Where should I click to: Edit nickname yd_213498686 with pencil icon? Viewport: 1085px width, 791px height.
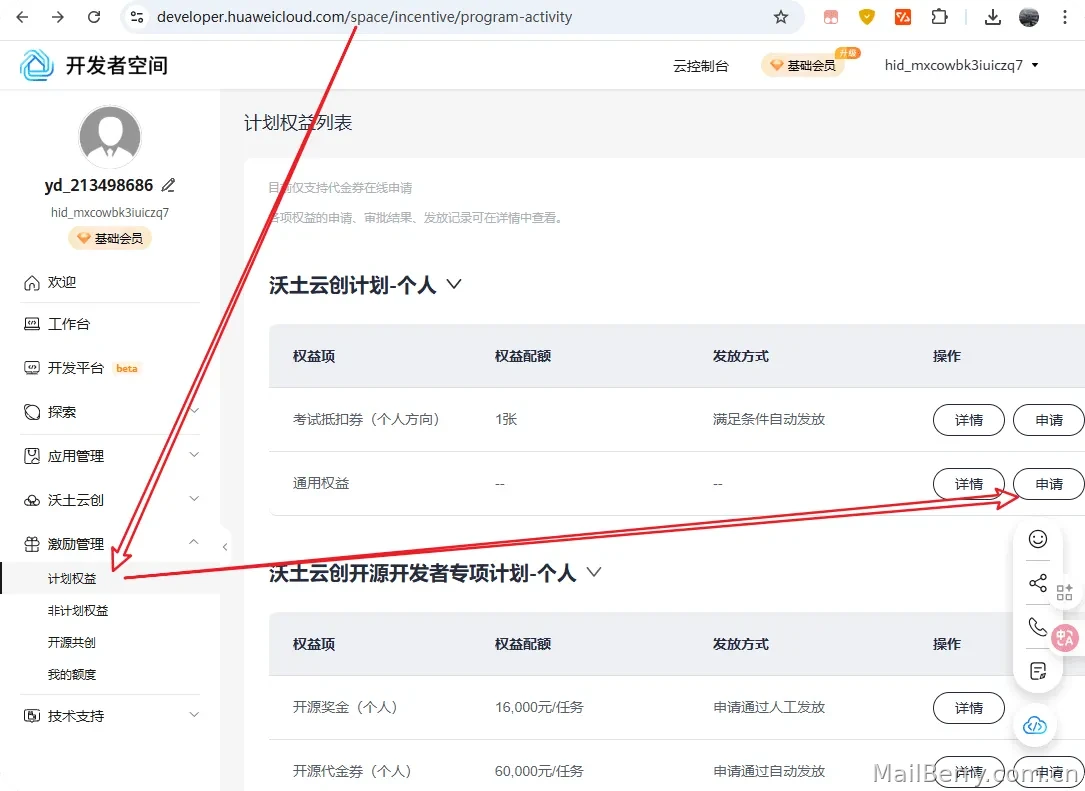pos(168,185)
